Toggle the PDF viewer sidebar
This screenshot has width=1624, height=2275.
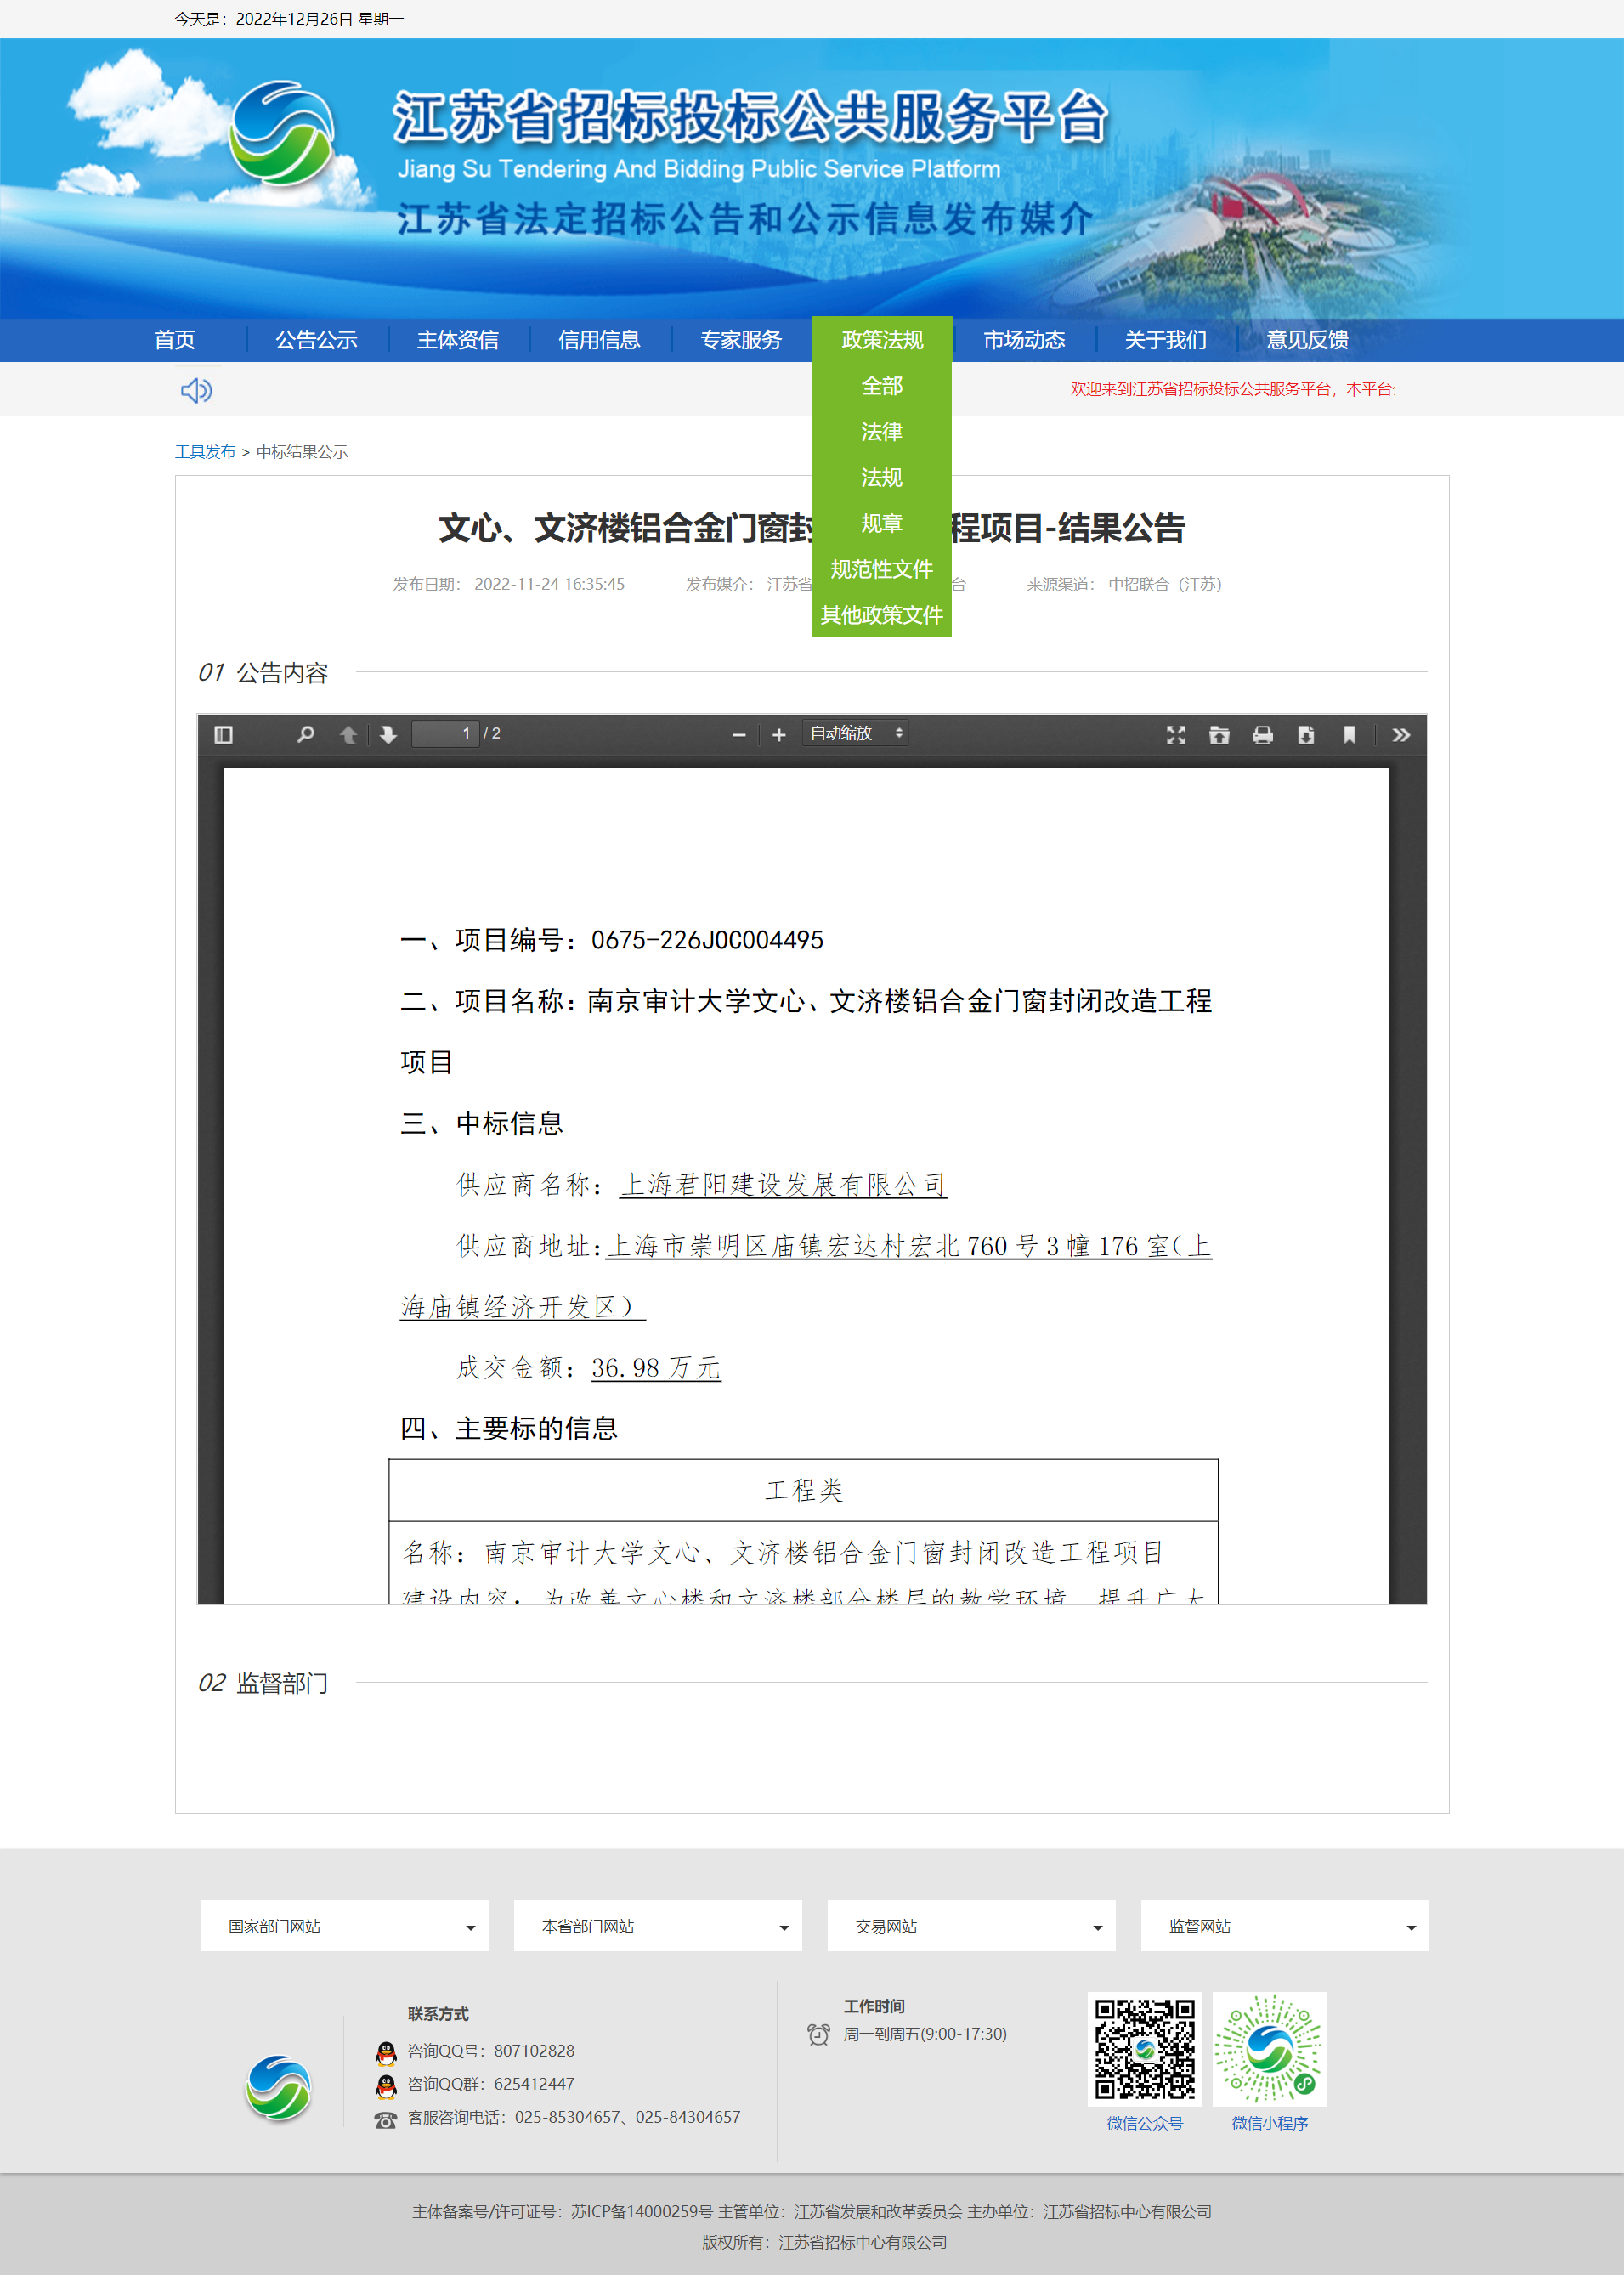[223, 735]
